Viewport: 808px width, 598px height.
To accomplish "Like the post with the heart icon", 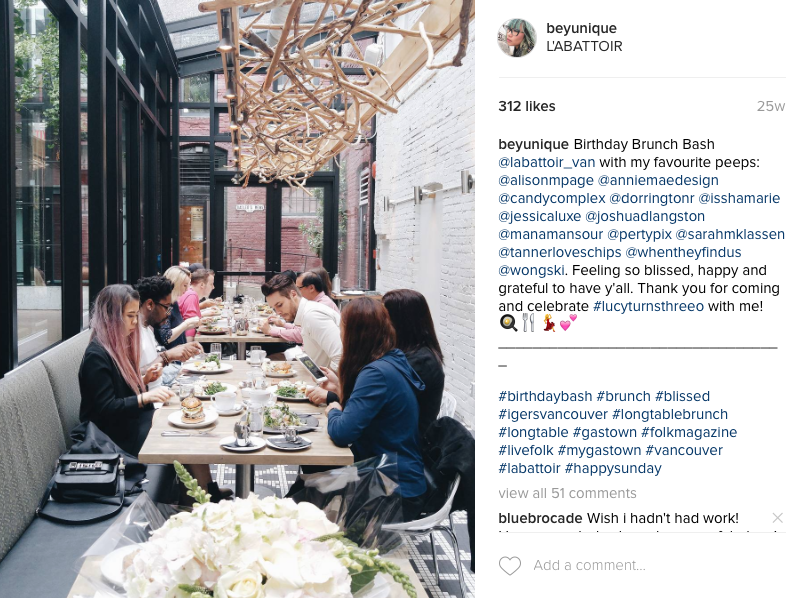I will 510,566.
